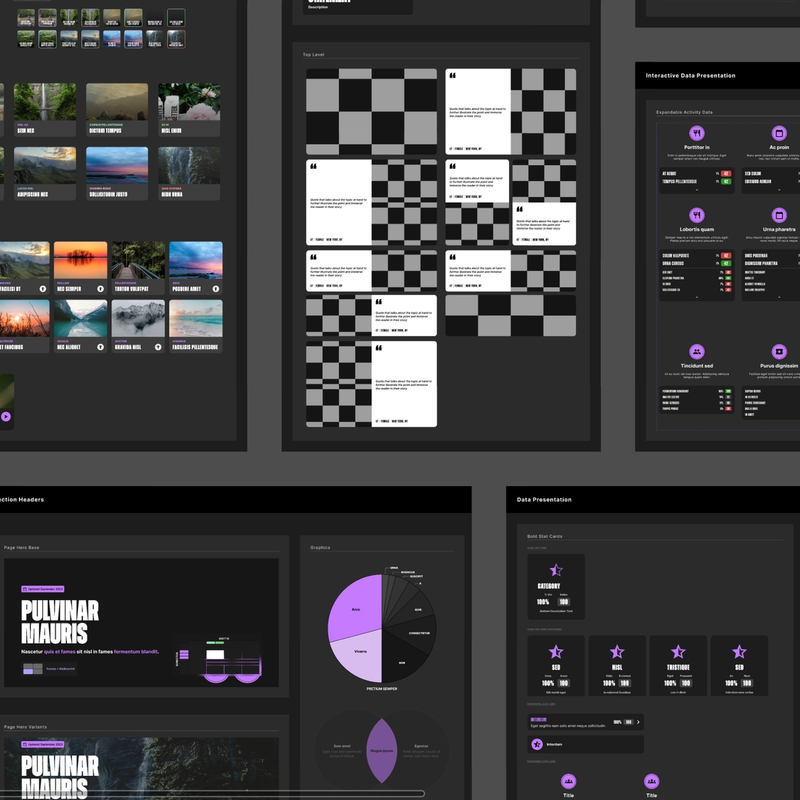This screenshot has height=800, width=800.
Task: Open the Sollicitudin Justo sunset image card
Action: pos(117,173)
